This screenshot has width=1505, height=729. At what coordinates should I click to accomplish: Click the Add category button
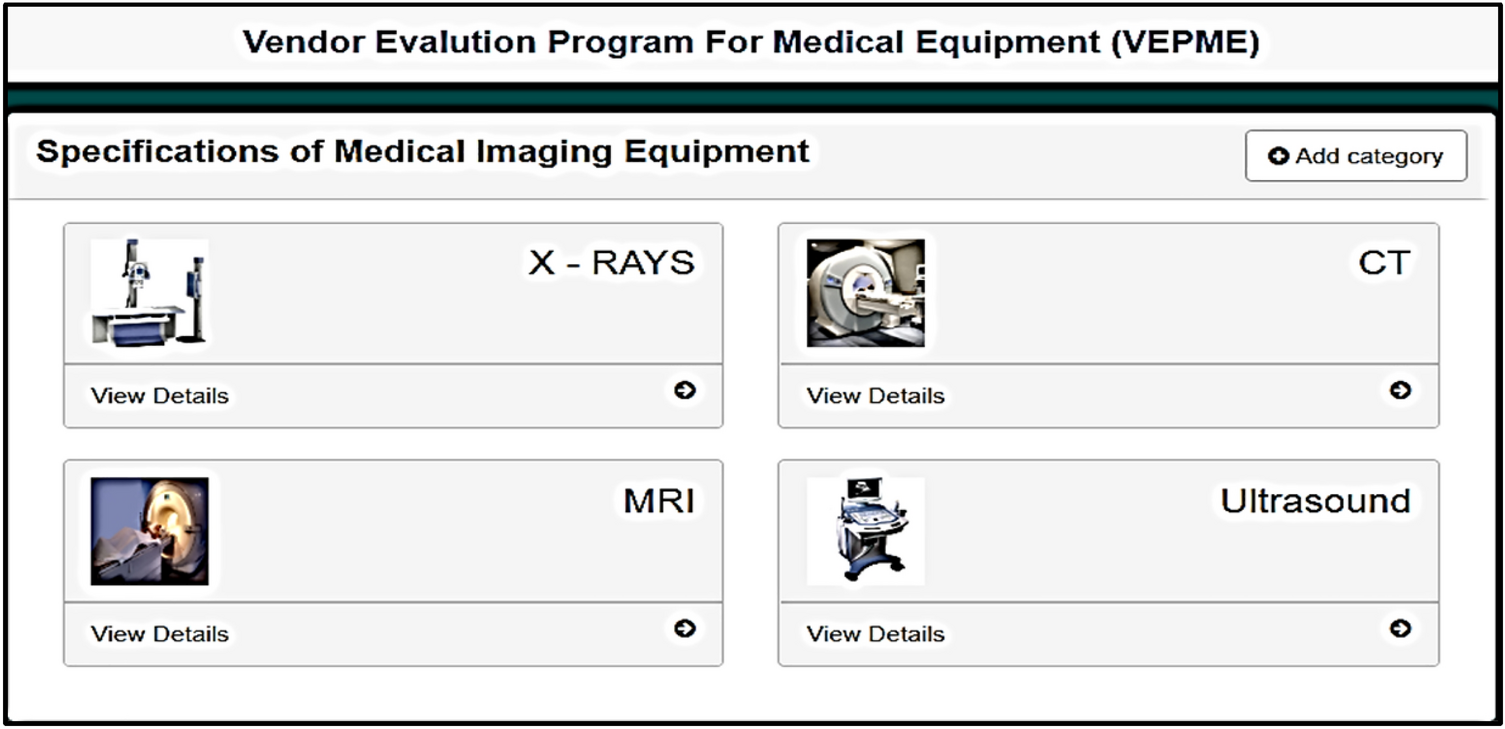point(1354,155)
